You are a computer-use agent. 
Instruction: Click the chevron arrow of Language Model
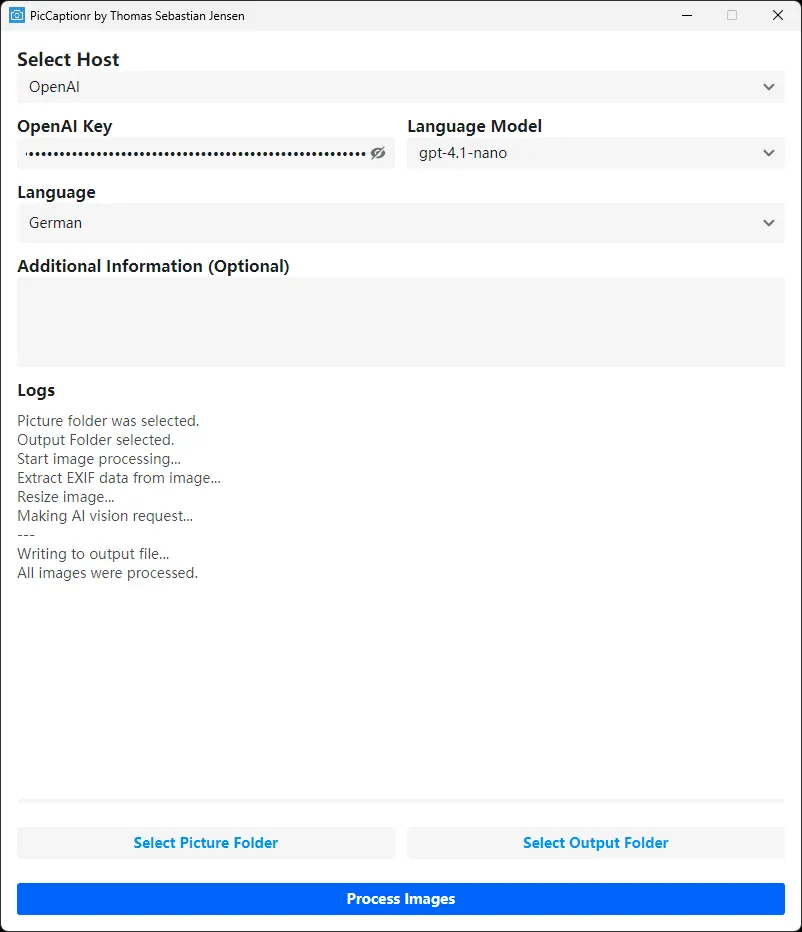coord(768,153)
